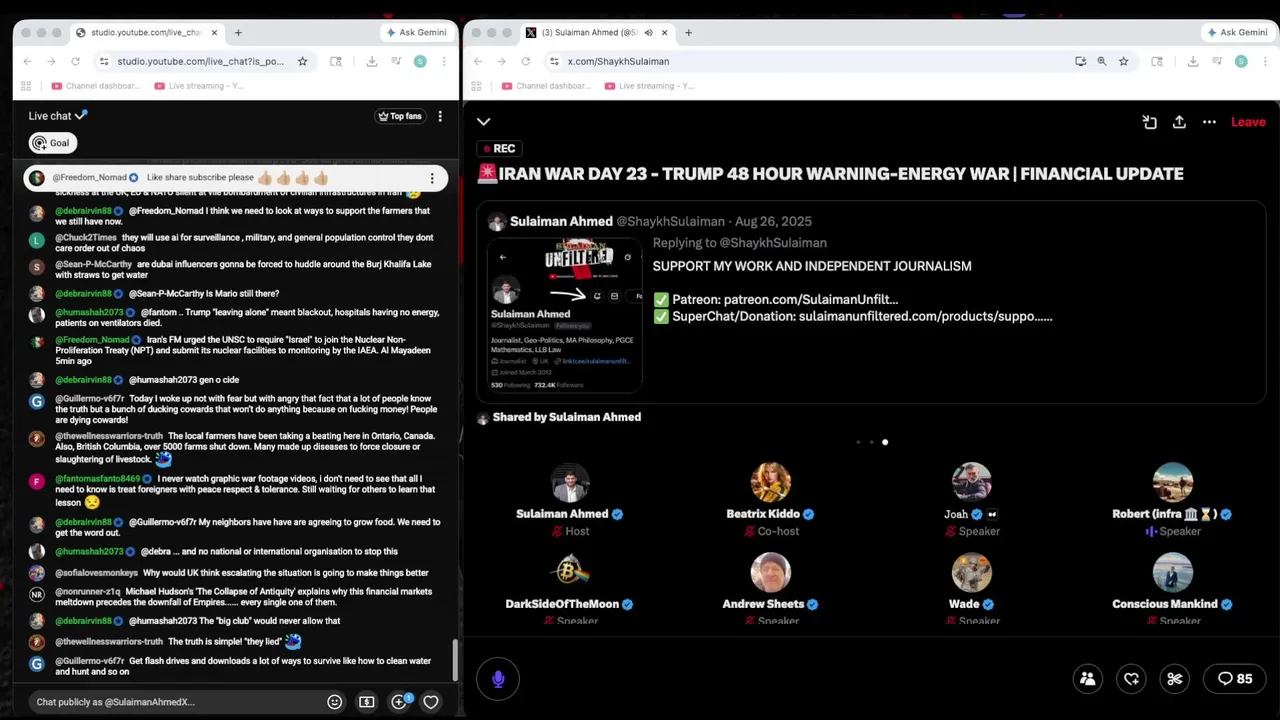Viewport: 1280px width, 720px height.
Task: Open Channel dashboard bookmark in X window
Action: tap(547, 86)
